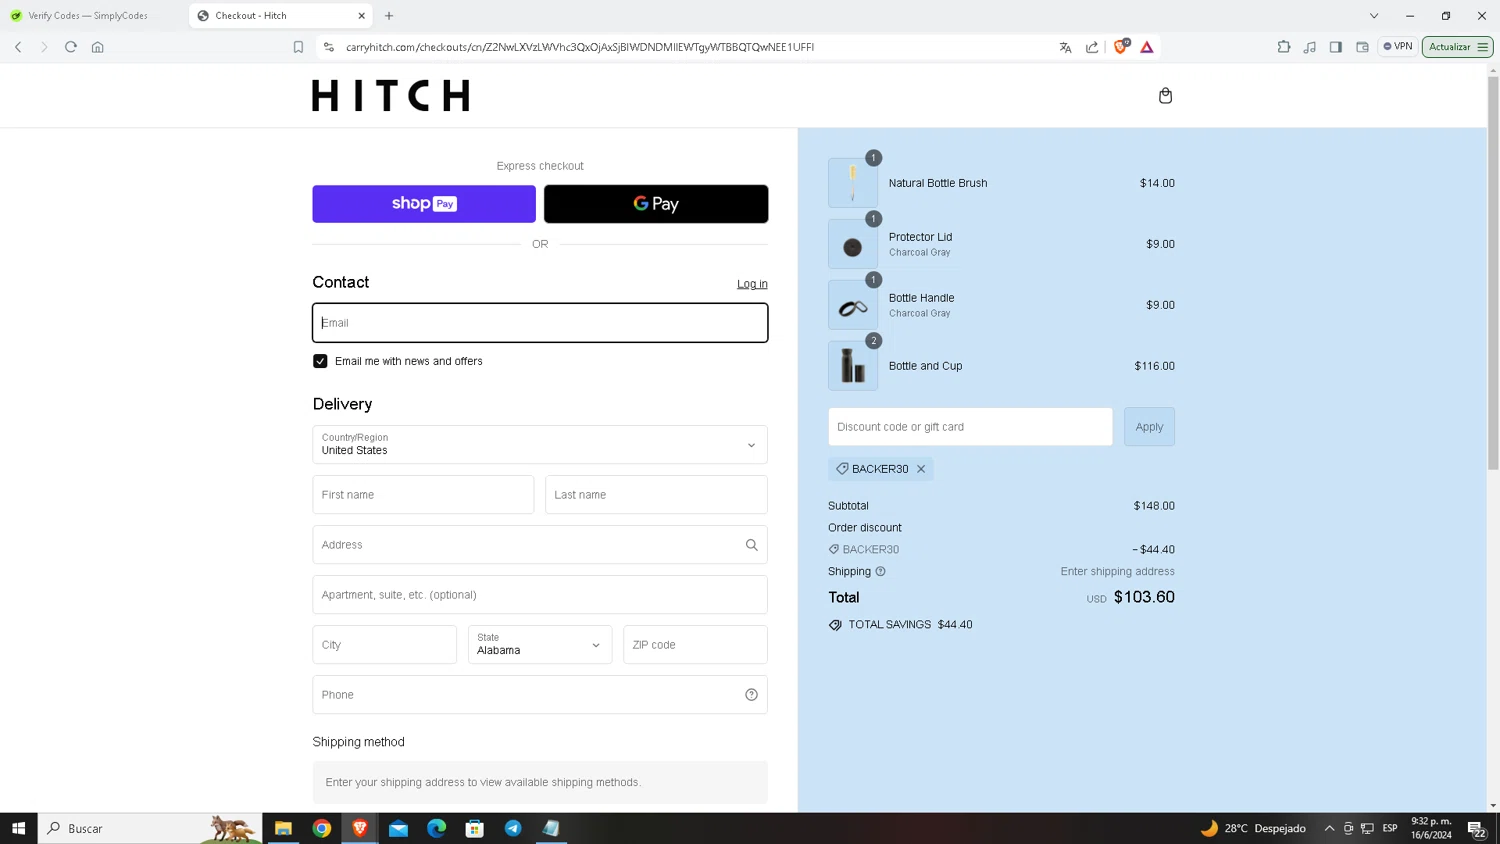Click the Actualizar update button
Viewport: 1500px width, 844px height.
coord(1457,47)
